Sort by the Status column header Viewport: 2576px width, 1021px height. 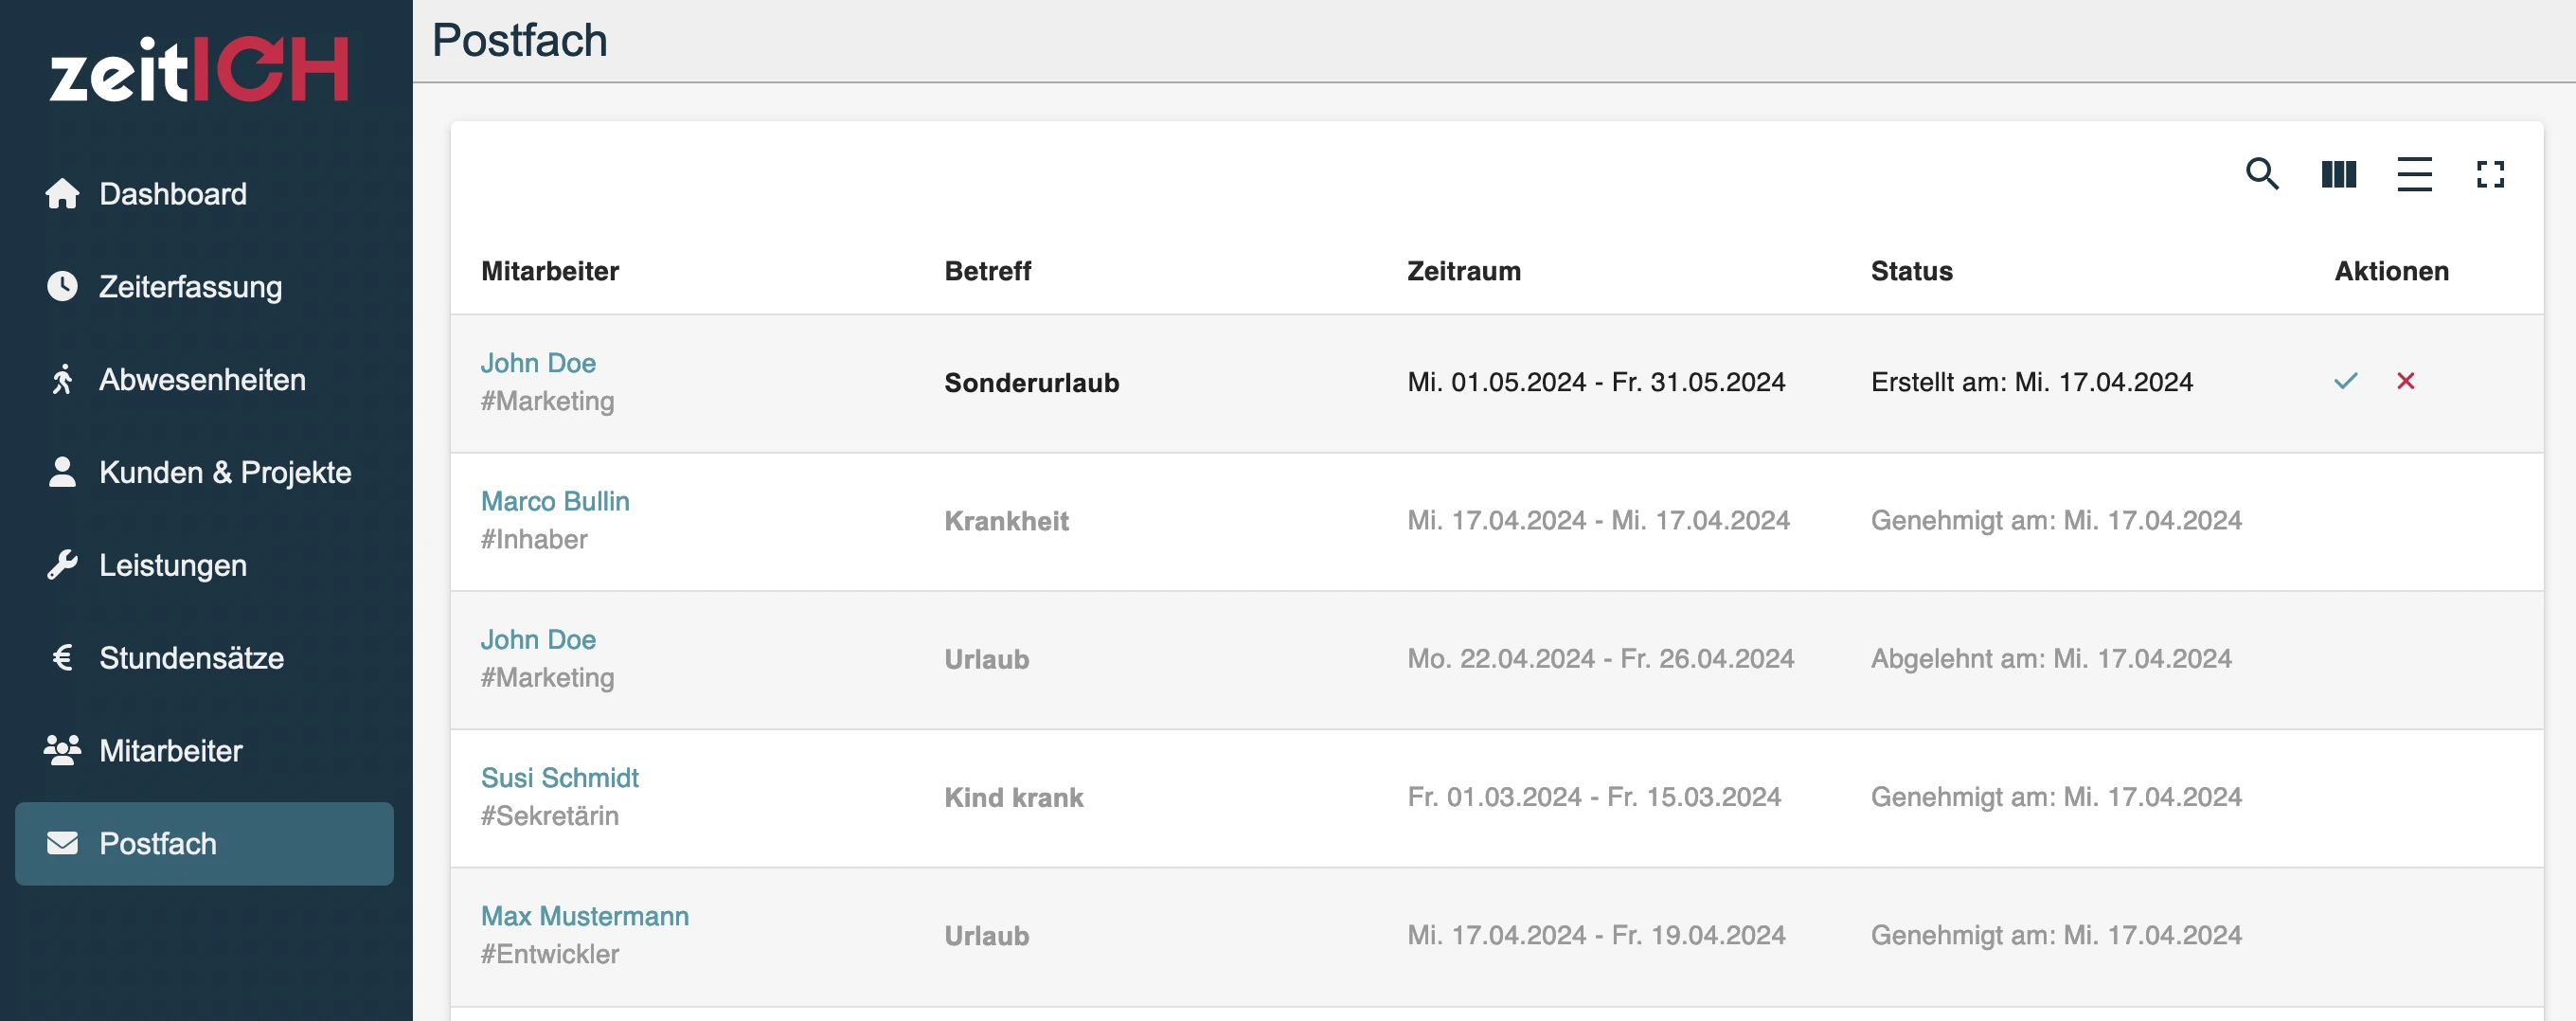(1911, 271)
